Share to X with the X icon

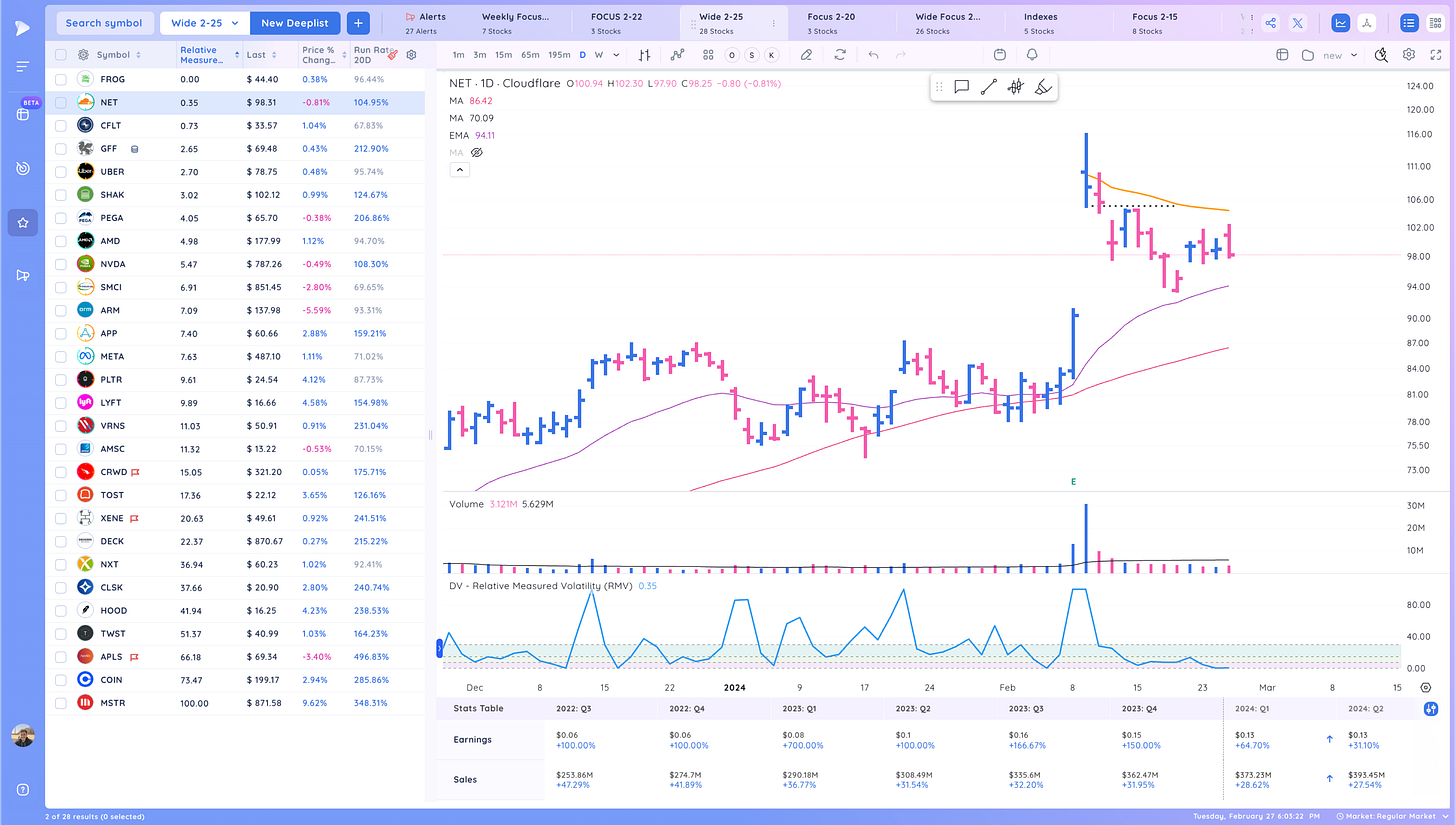tap(1297, 23)
